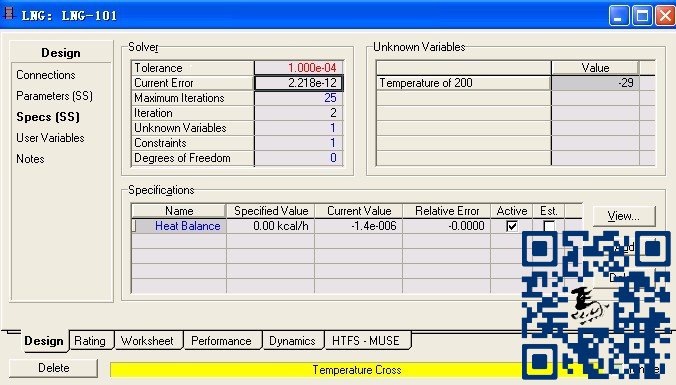Screen dimensions: 676x385
Task: Edit the Maximum Iterations value 25
Action: [298, 98]
